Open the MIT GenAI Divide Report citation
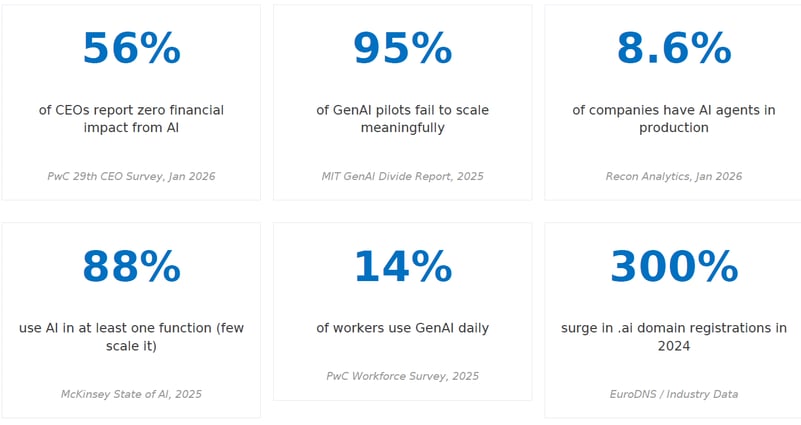The width and height of the screenshot is (801, 425). [402, 176]
